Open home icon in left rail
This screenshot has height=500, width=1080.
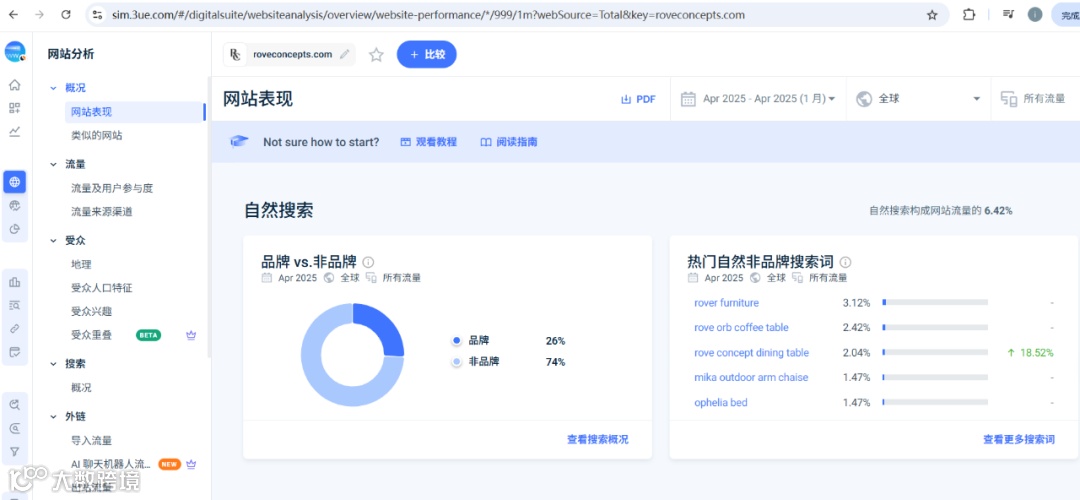[x=14, y=85]
